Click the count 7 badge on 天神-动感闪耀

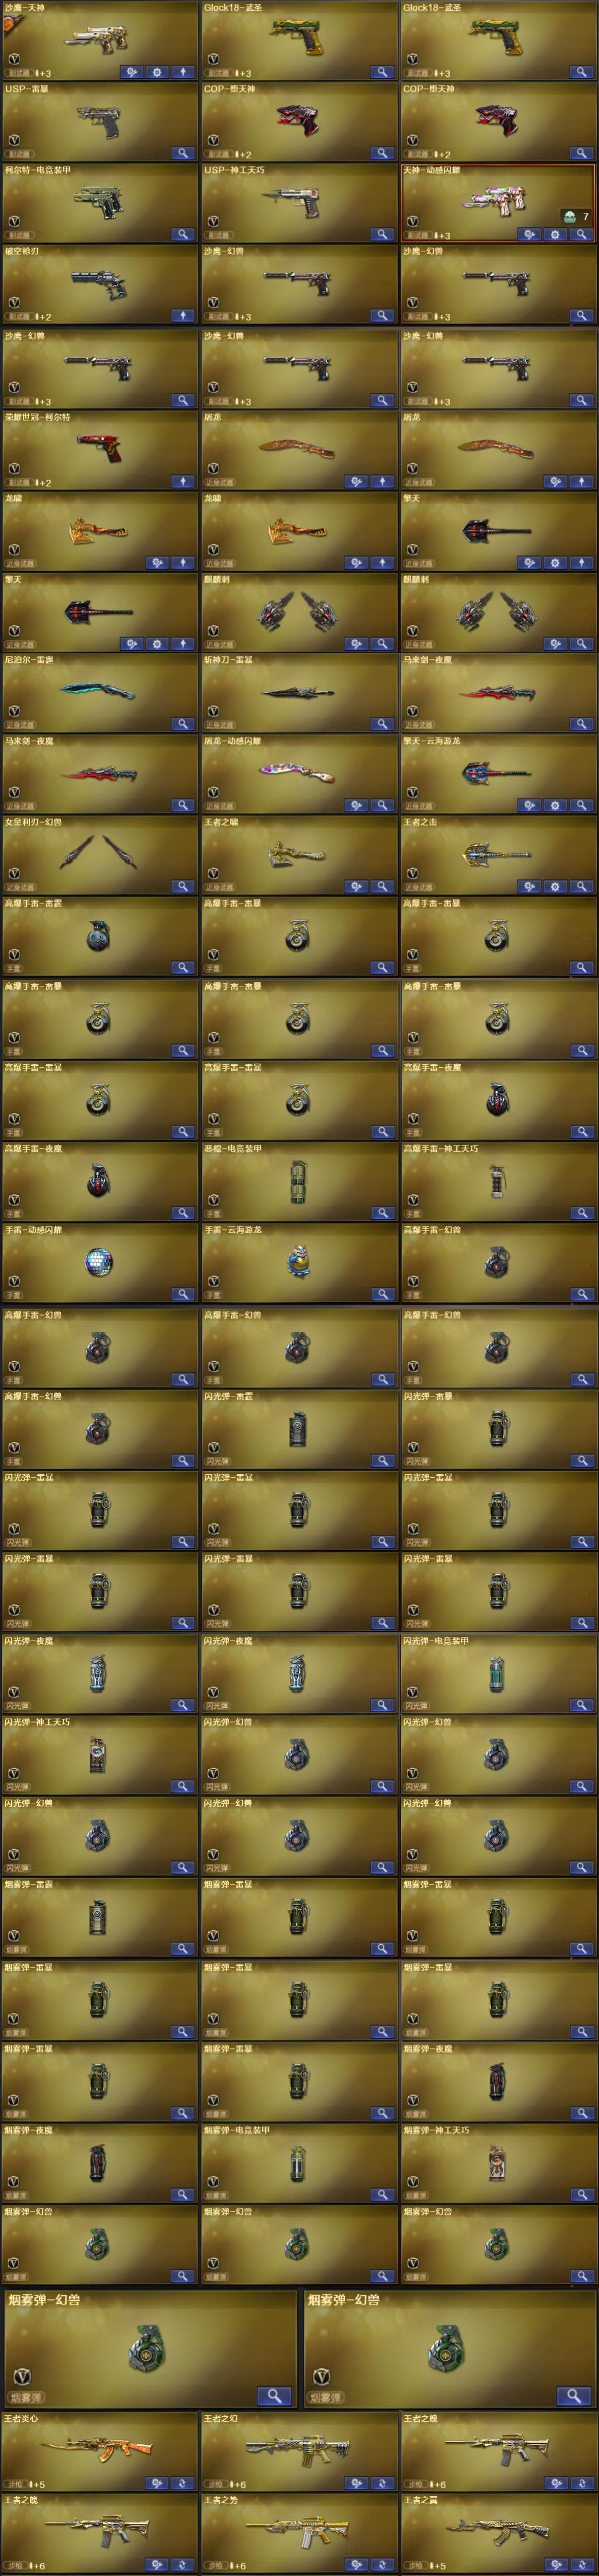[x=576, y=216]
